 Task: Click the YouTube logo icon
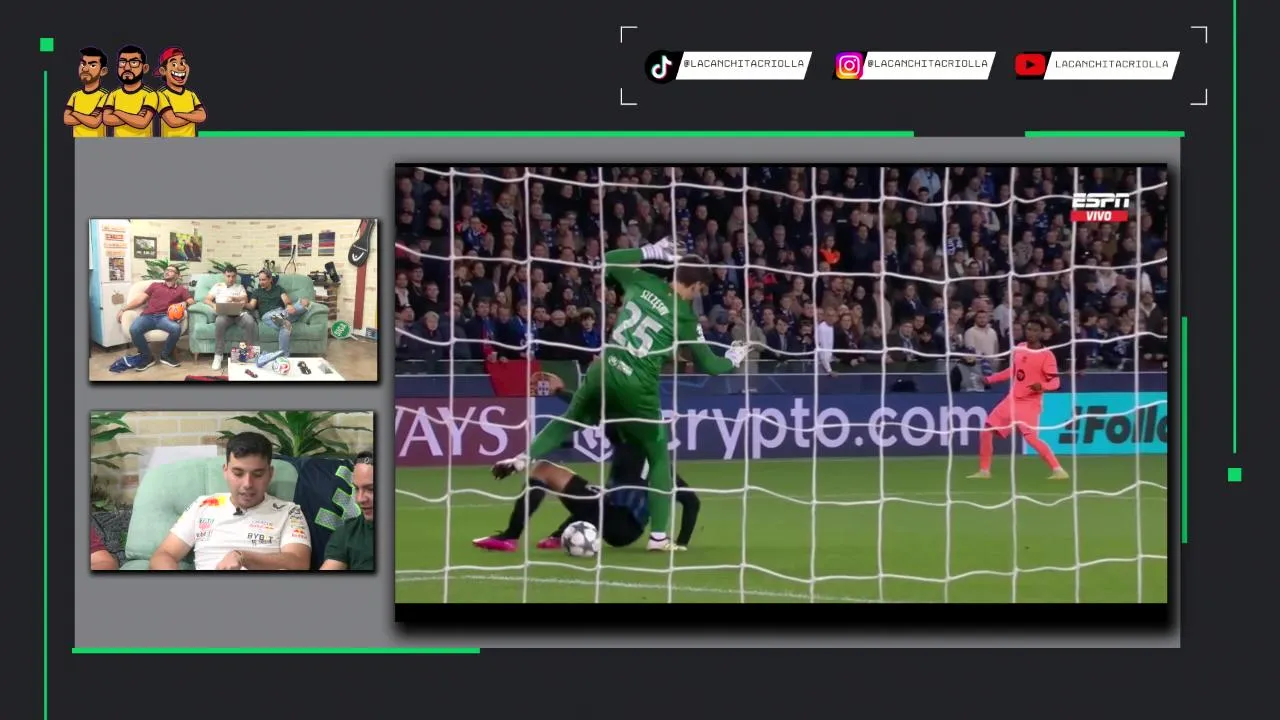[1030, 66]
